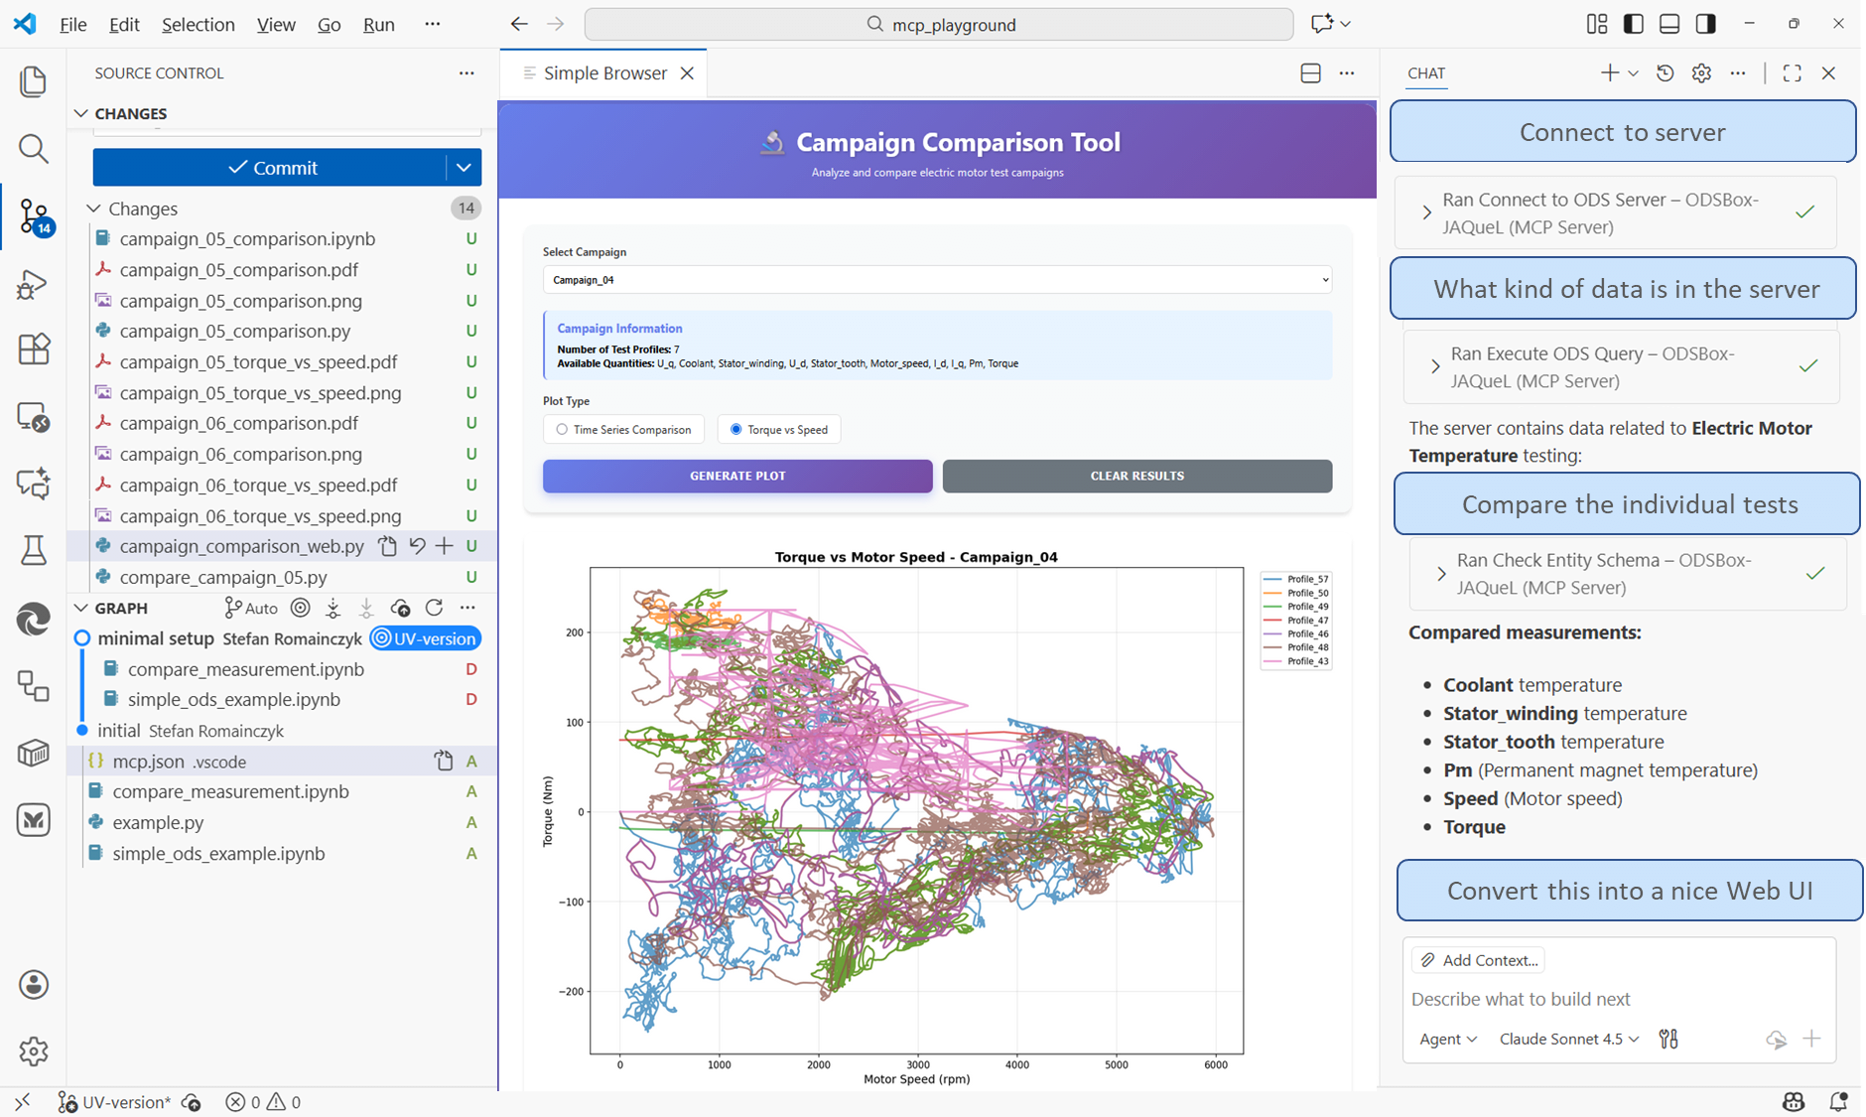The height and width of the screenshot is (1117, 1866).
Task: Stage changes for campaign_comparison_web.py with plus icon
Action: 444,546
